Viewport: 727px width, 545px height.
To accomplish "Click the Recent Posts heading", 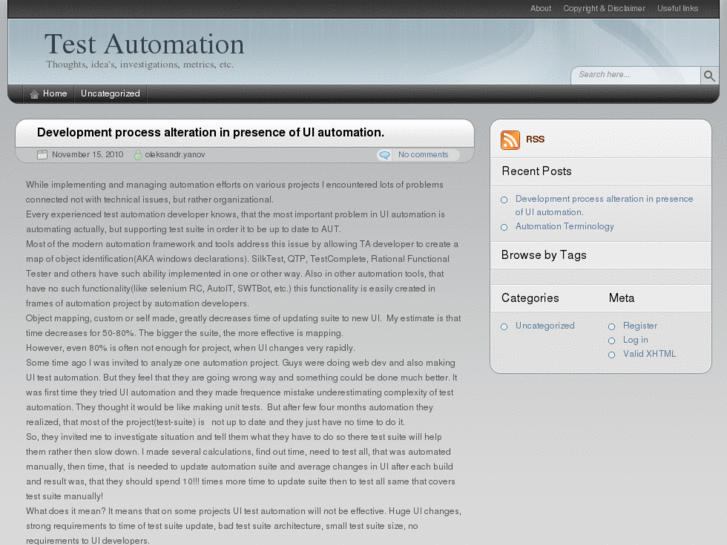I will tap(536, 171).
